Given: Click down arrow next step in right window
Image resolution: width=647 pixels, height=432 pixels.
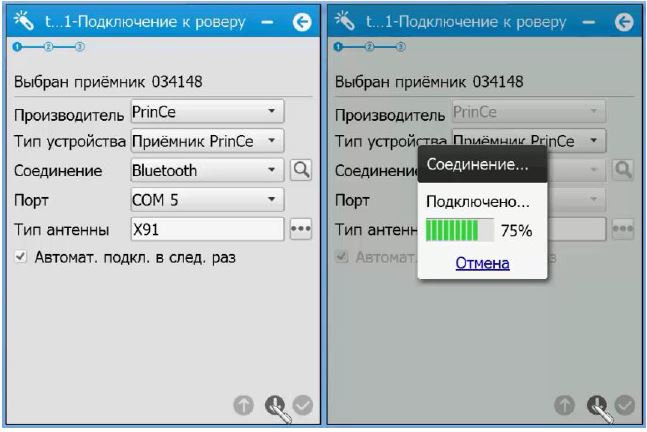Looking at the screenshot, I should [x=597, y=405].
